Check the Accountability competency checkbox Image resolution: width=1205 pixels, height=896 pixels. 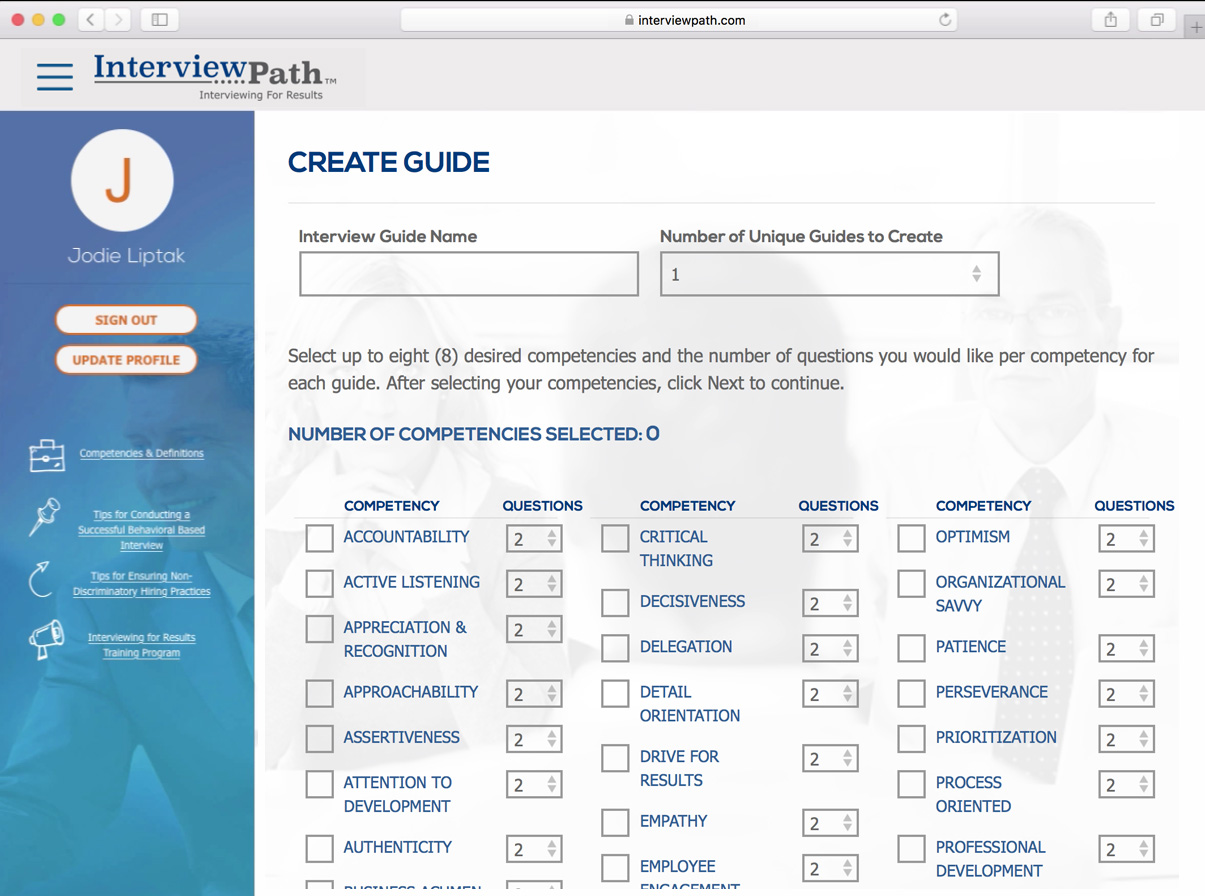pos(319,538)
